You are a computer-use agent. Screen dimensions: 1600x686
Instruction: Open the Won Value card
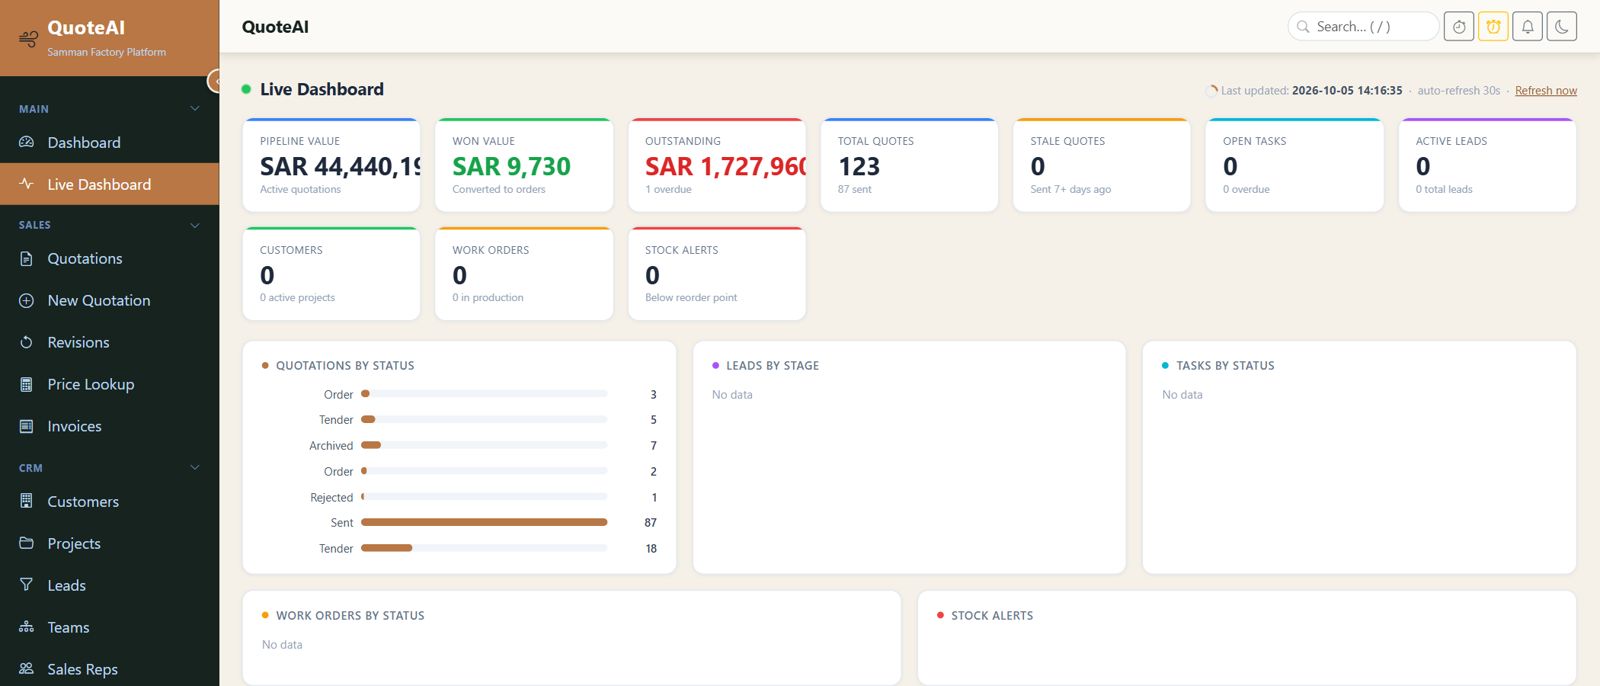(524, 165)
